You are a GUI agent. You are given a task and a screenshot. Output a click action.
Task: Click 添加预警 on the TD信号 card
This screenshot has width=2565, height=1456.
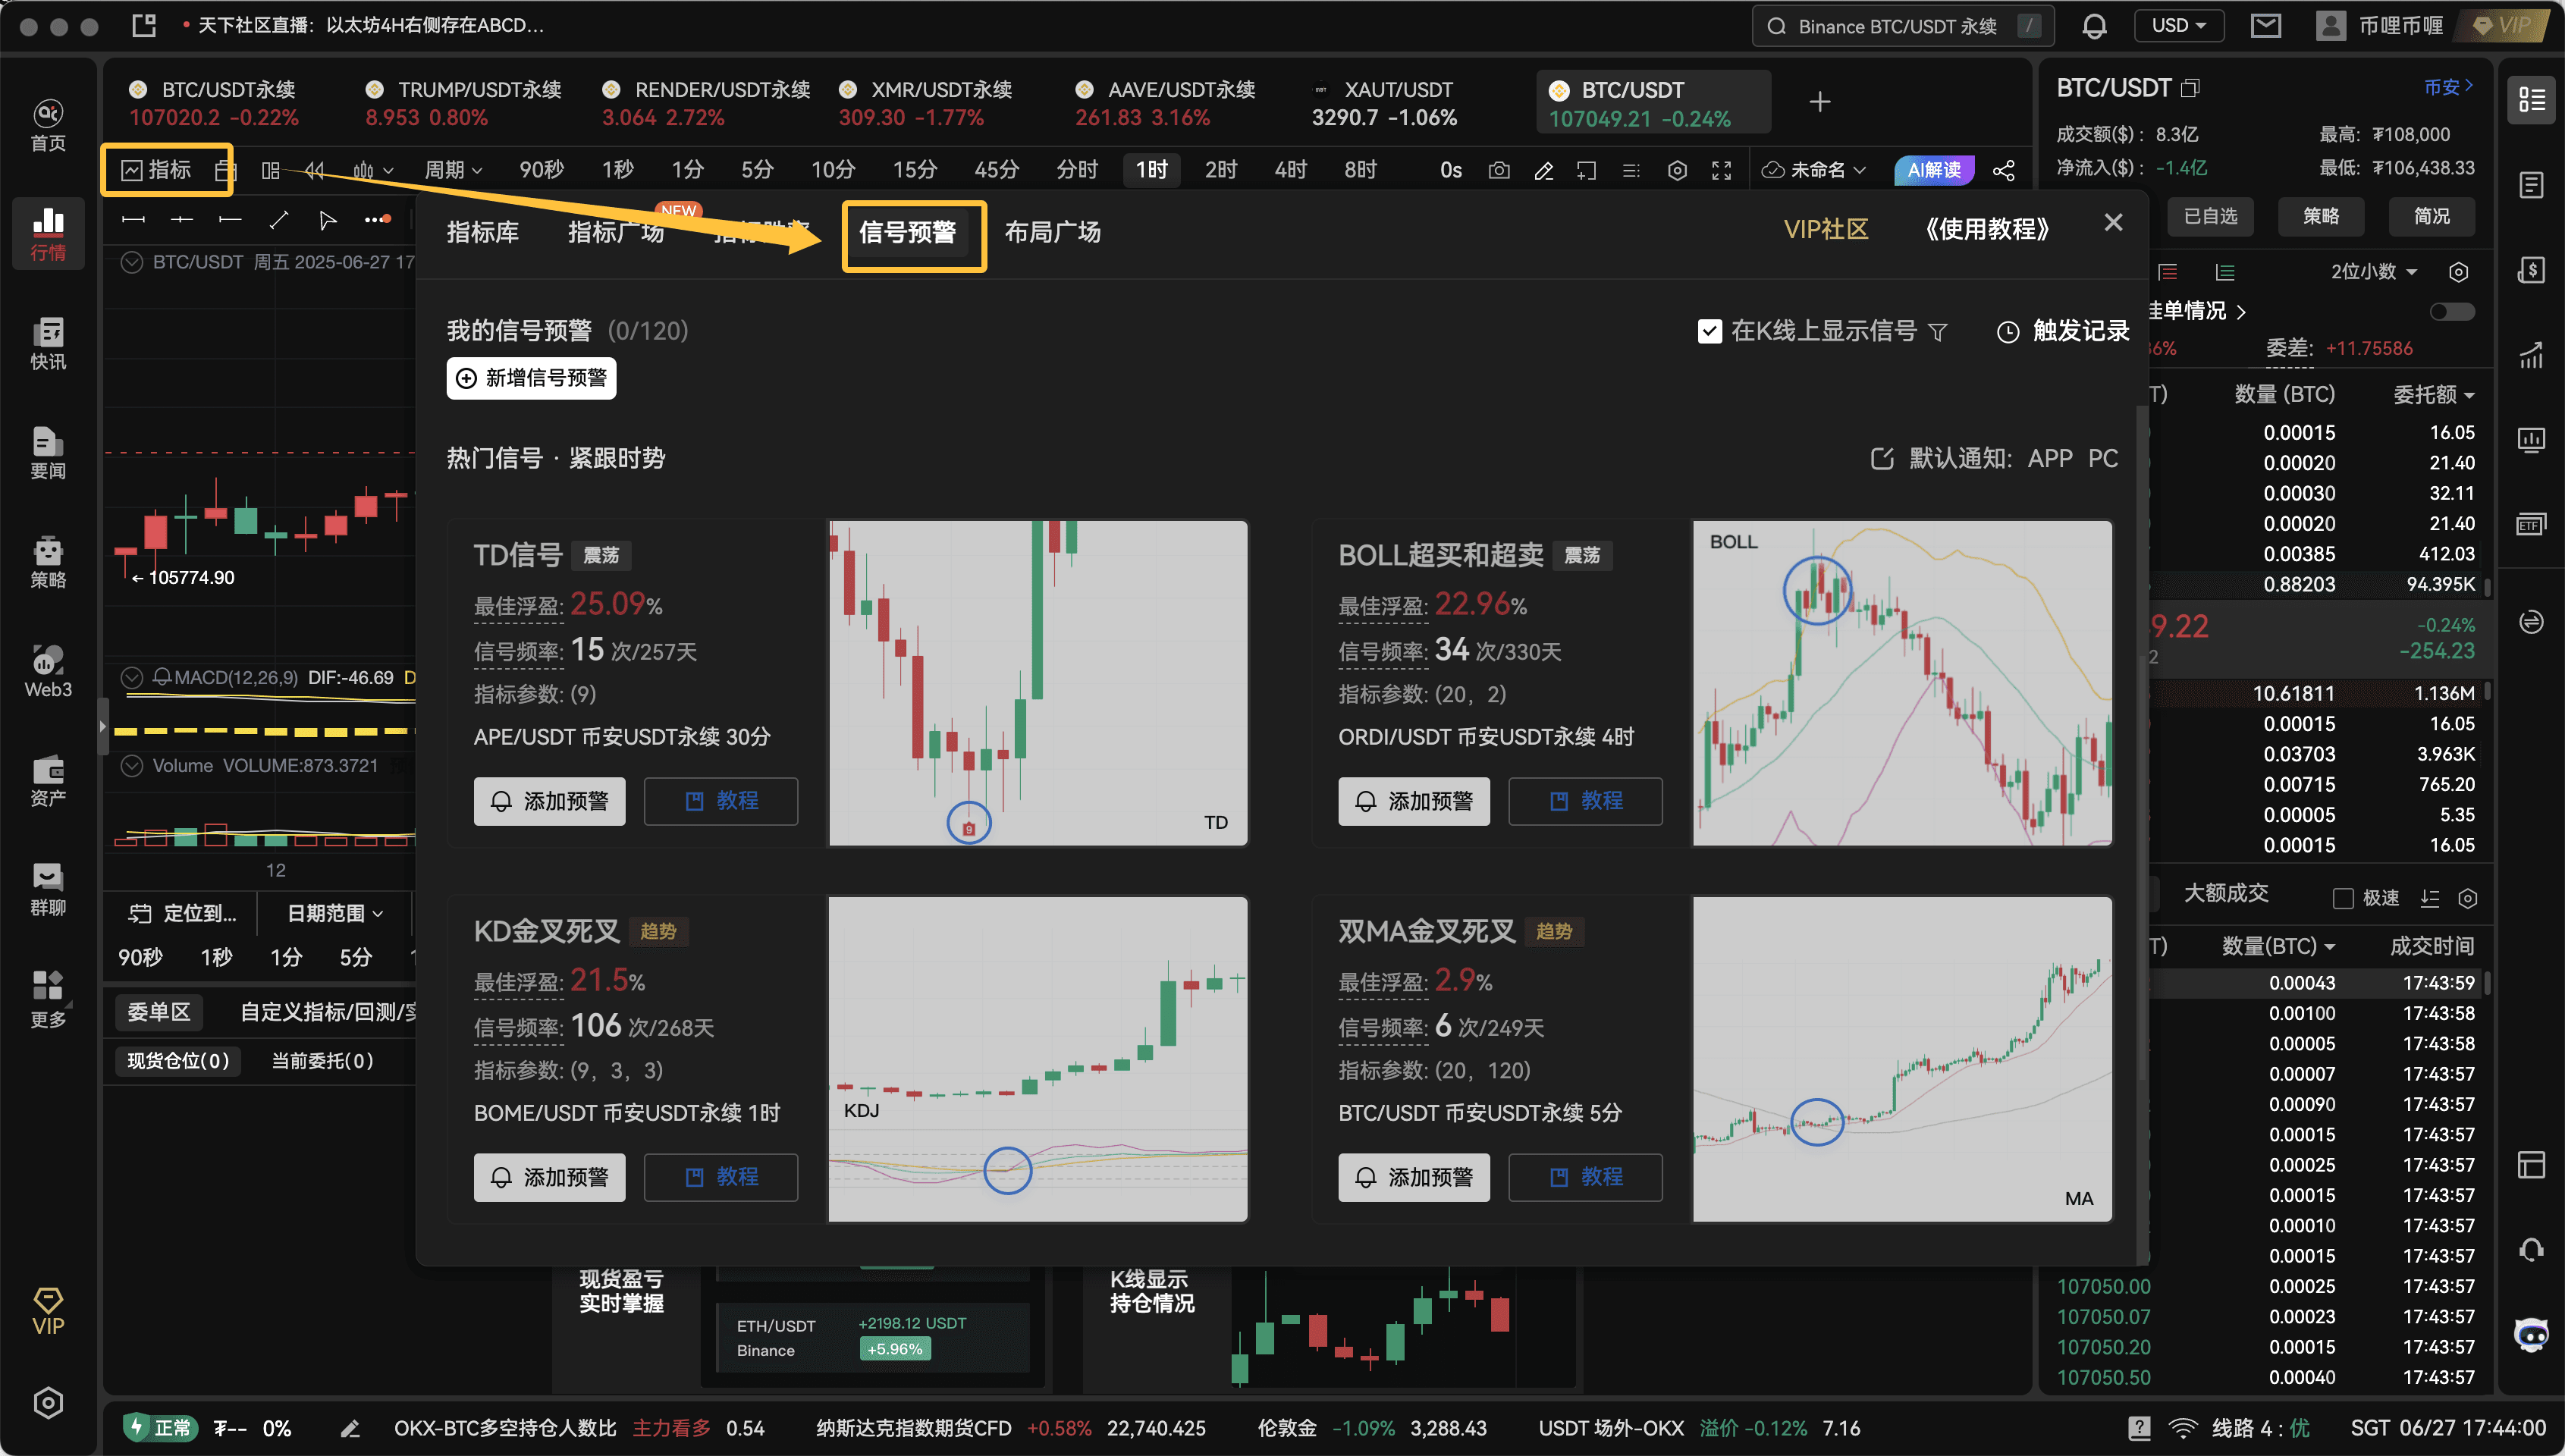pyautogui.click(x=549, y=801)
